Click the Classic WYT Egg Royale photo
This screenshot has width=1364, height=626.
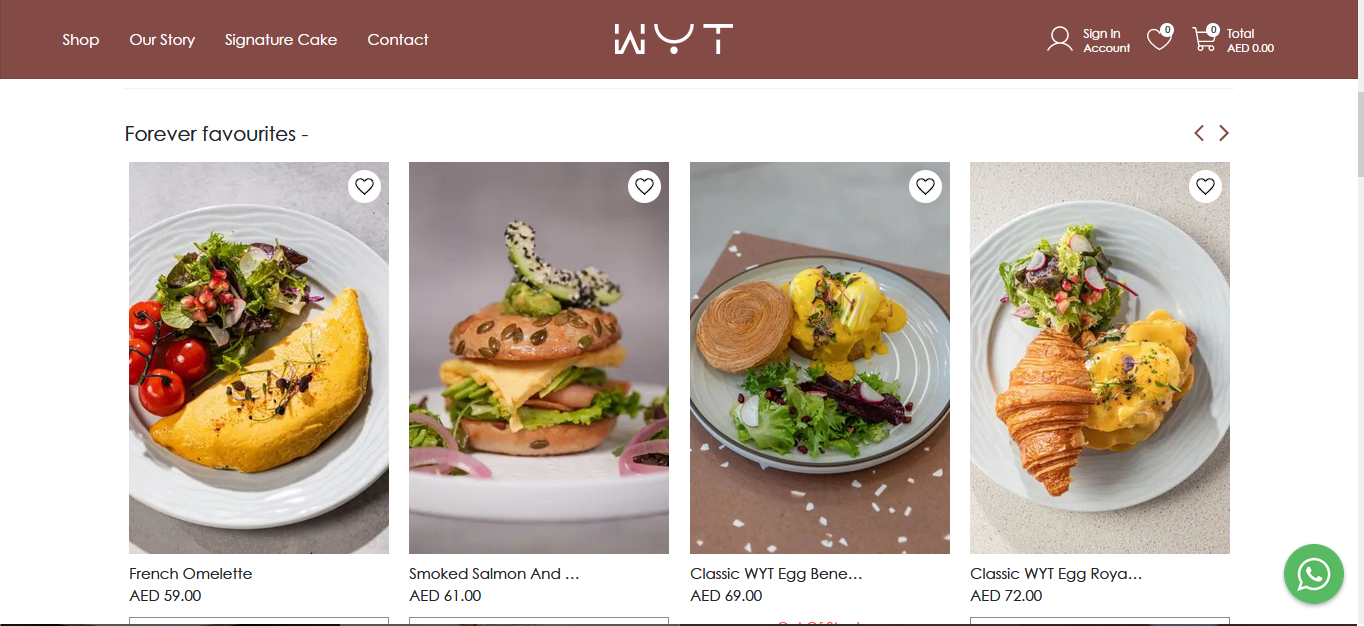pyautogui.click(x=1100, y=358)
